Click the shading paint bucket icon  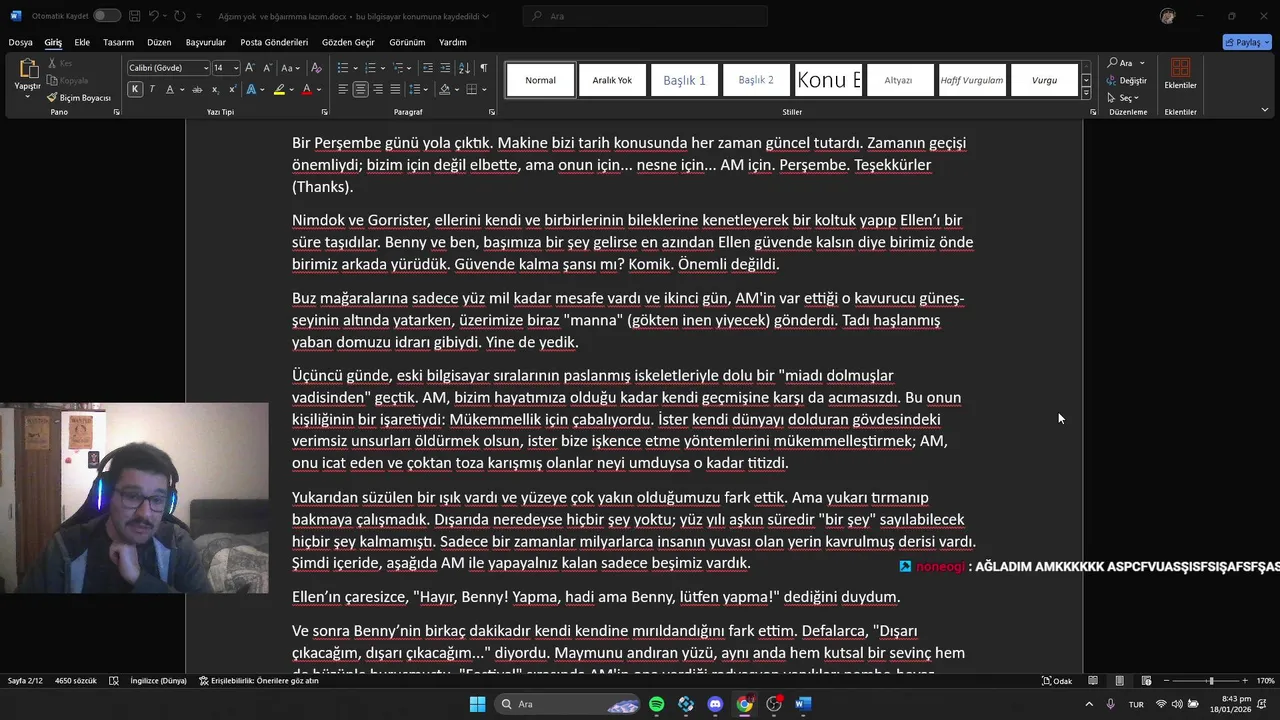pos(444,89)
